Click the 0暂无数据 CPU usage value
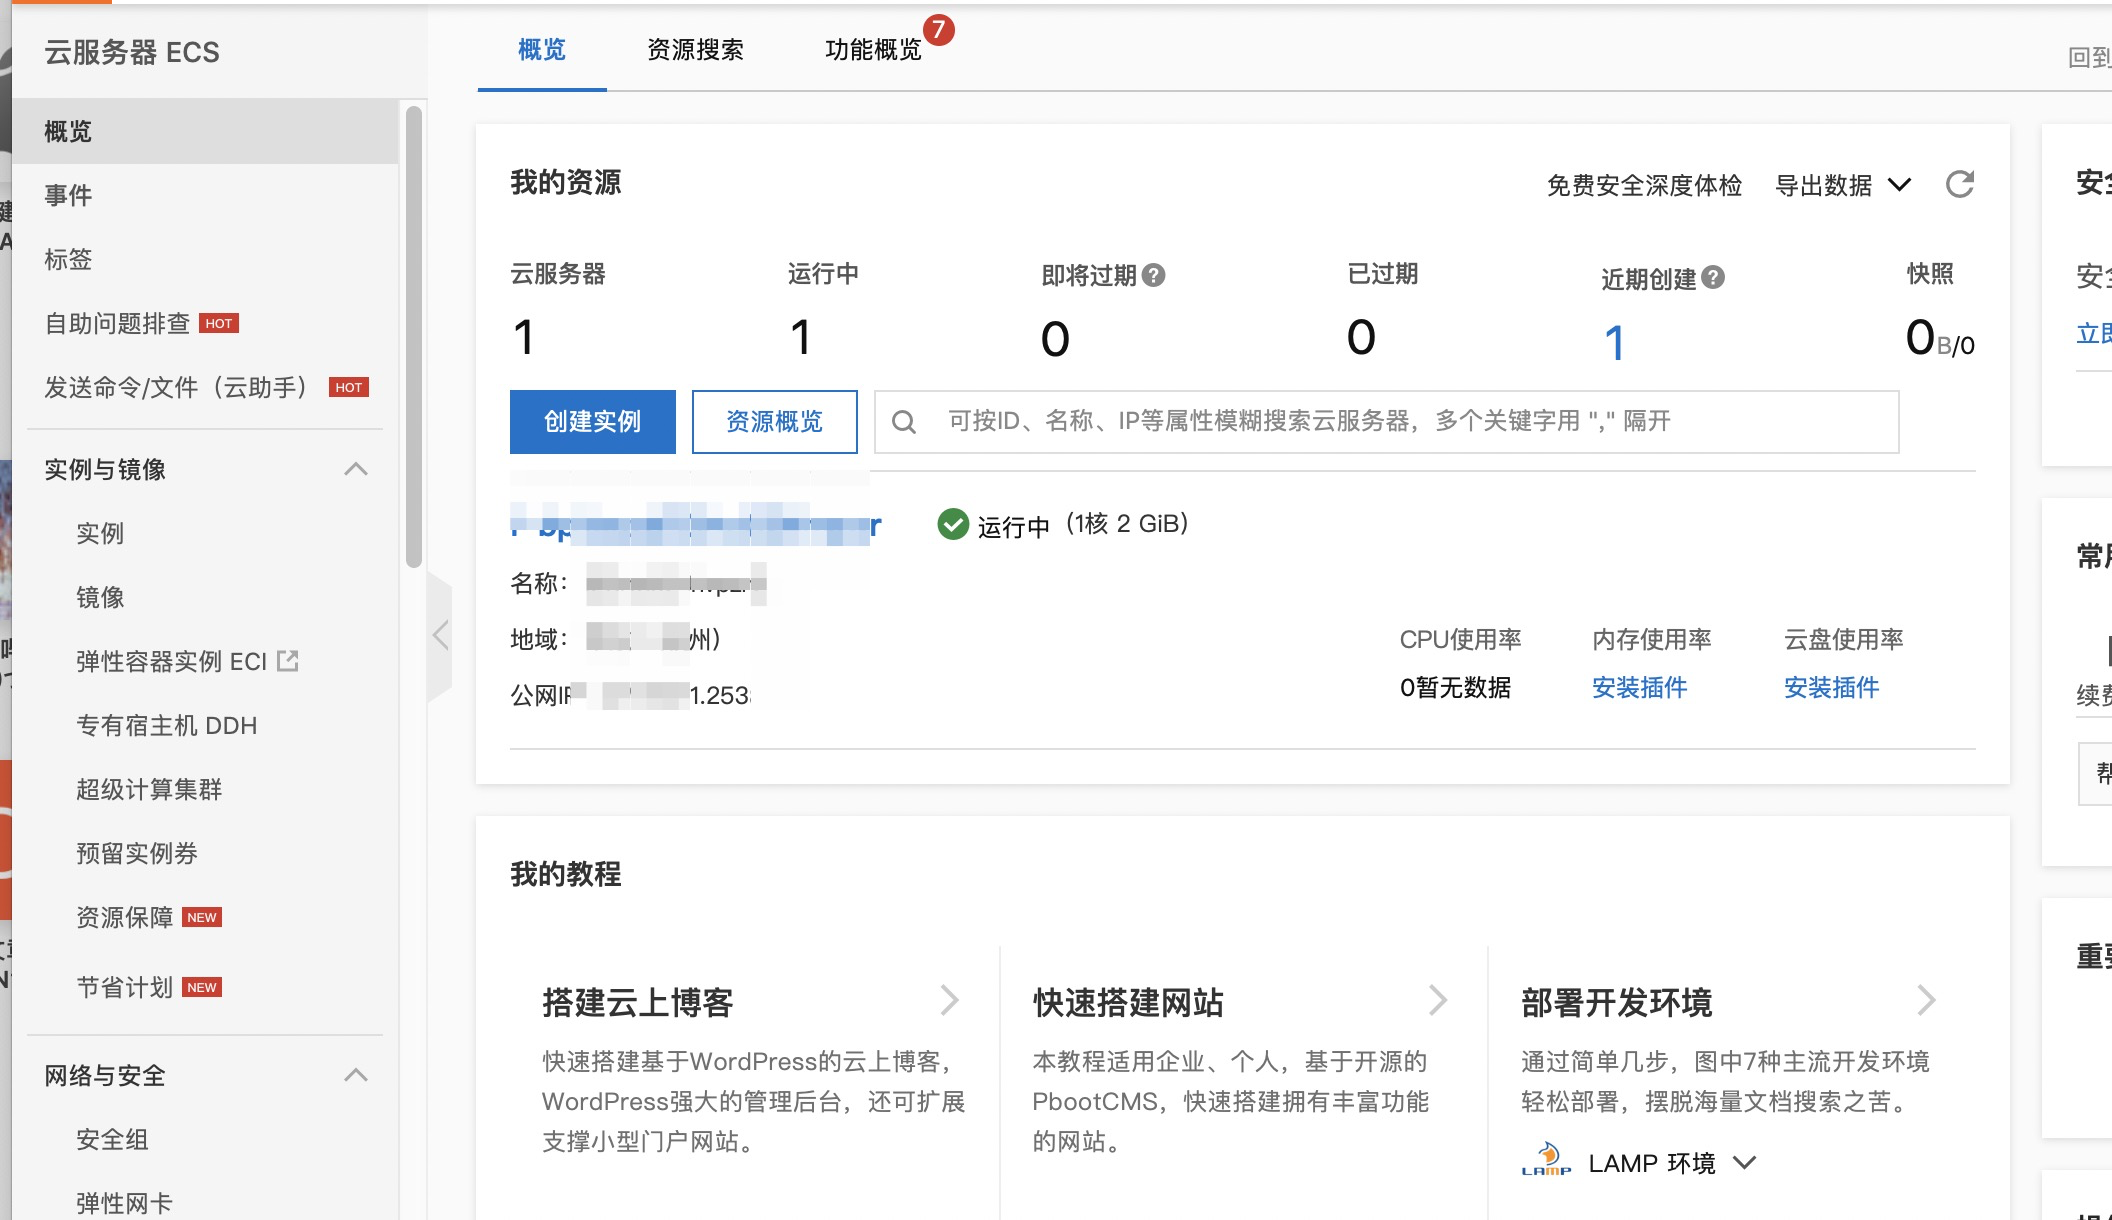The width and height of the screenshot is (2112, 1220). [x=1455, y=687]
